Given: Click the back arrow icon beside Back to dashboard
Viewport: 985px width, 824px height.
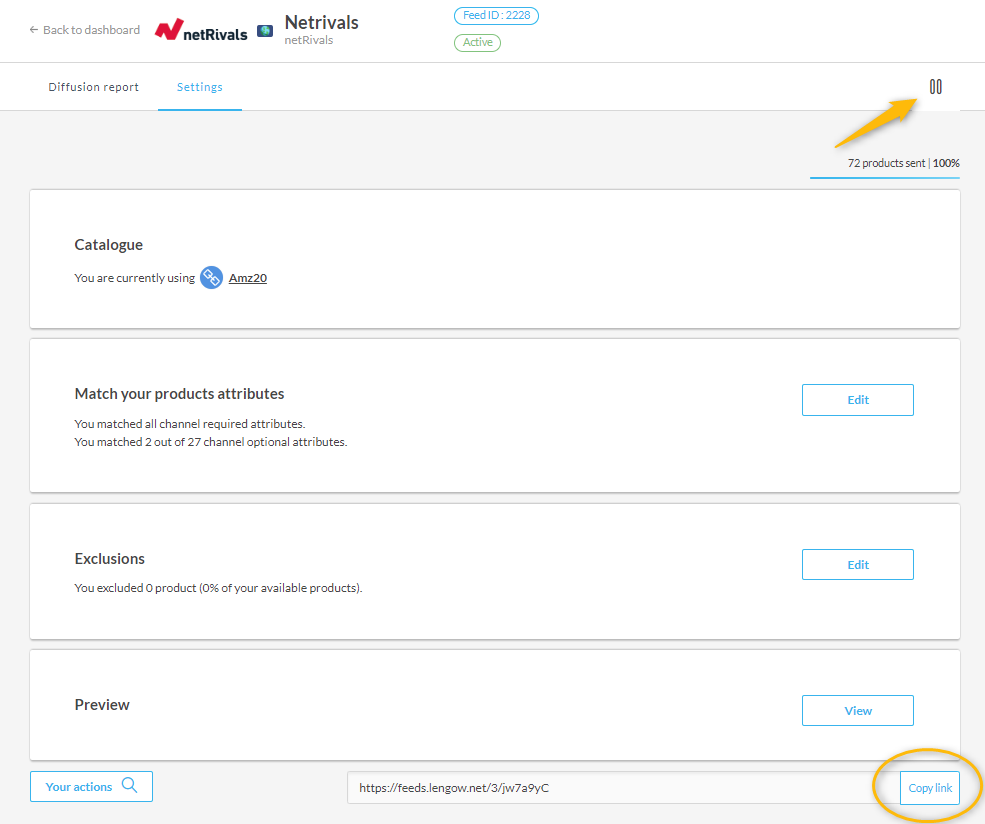Looking at the screenshot, I should [x=34, y=30].
